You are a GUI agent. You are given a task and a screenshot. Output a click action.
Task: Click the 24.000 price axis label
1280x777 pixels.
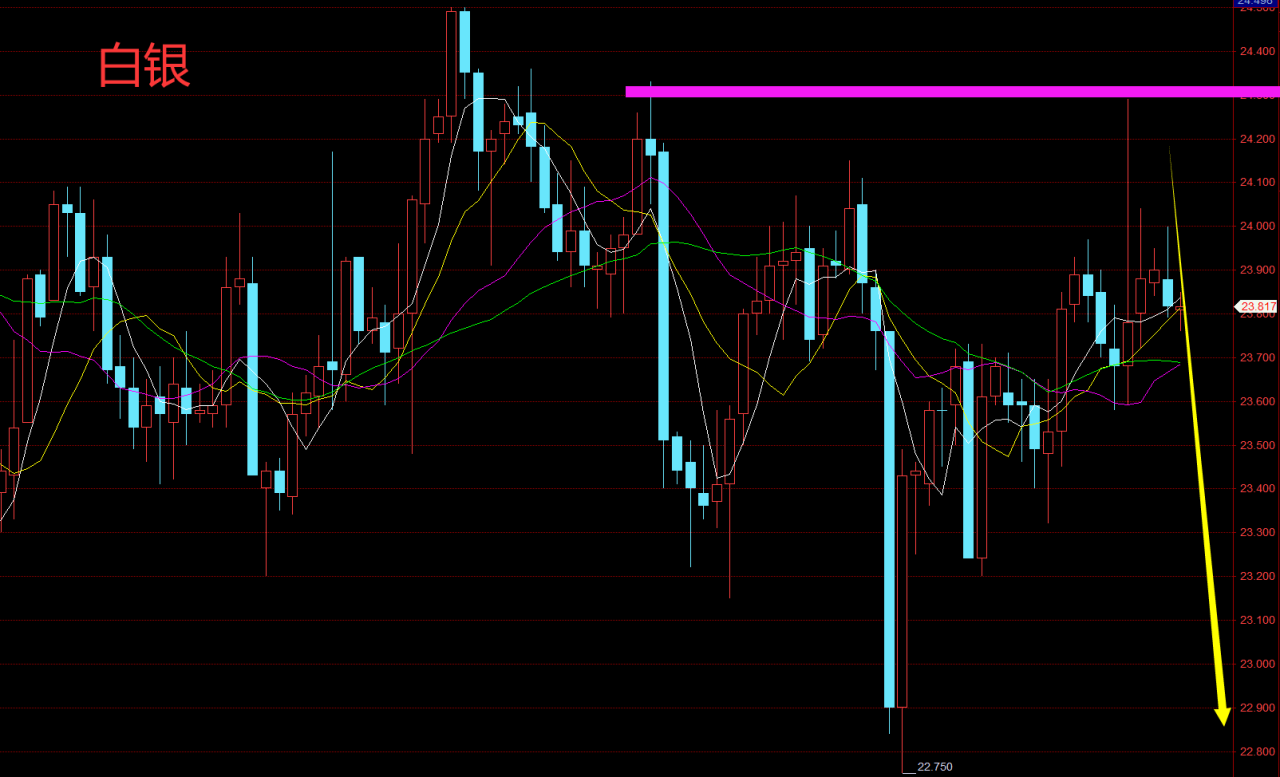tap(1258, 227)
